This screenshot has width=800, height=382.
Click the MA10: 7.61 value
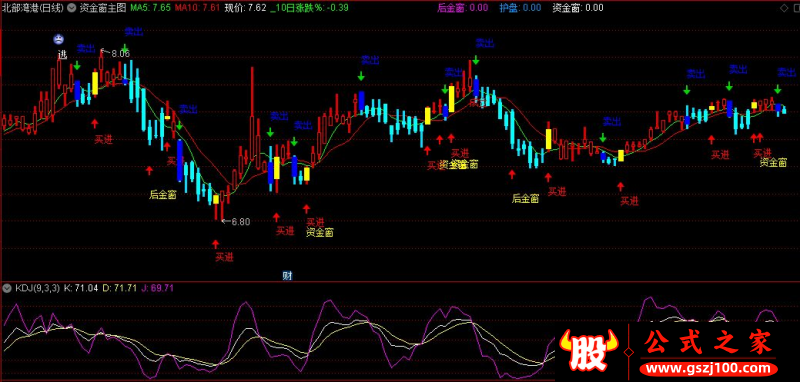pos(197,8)
